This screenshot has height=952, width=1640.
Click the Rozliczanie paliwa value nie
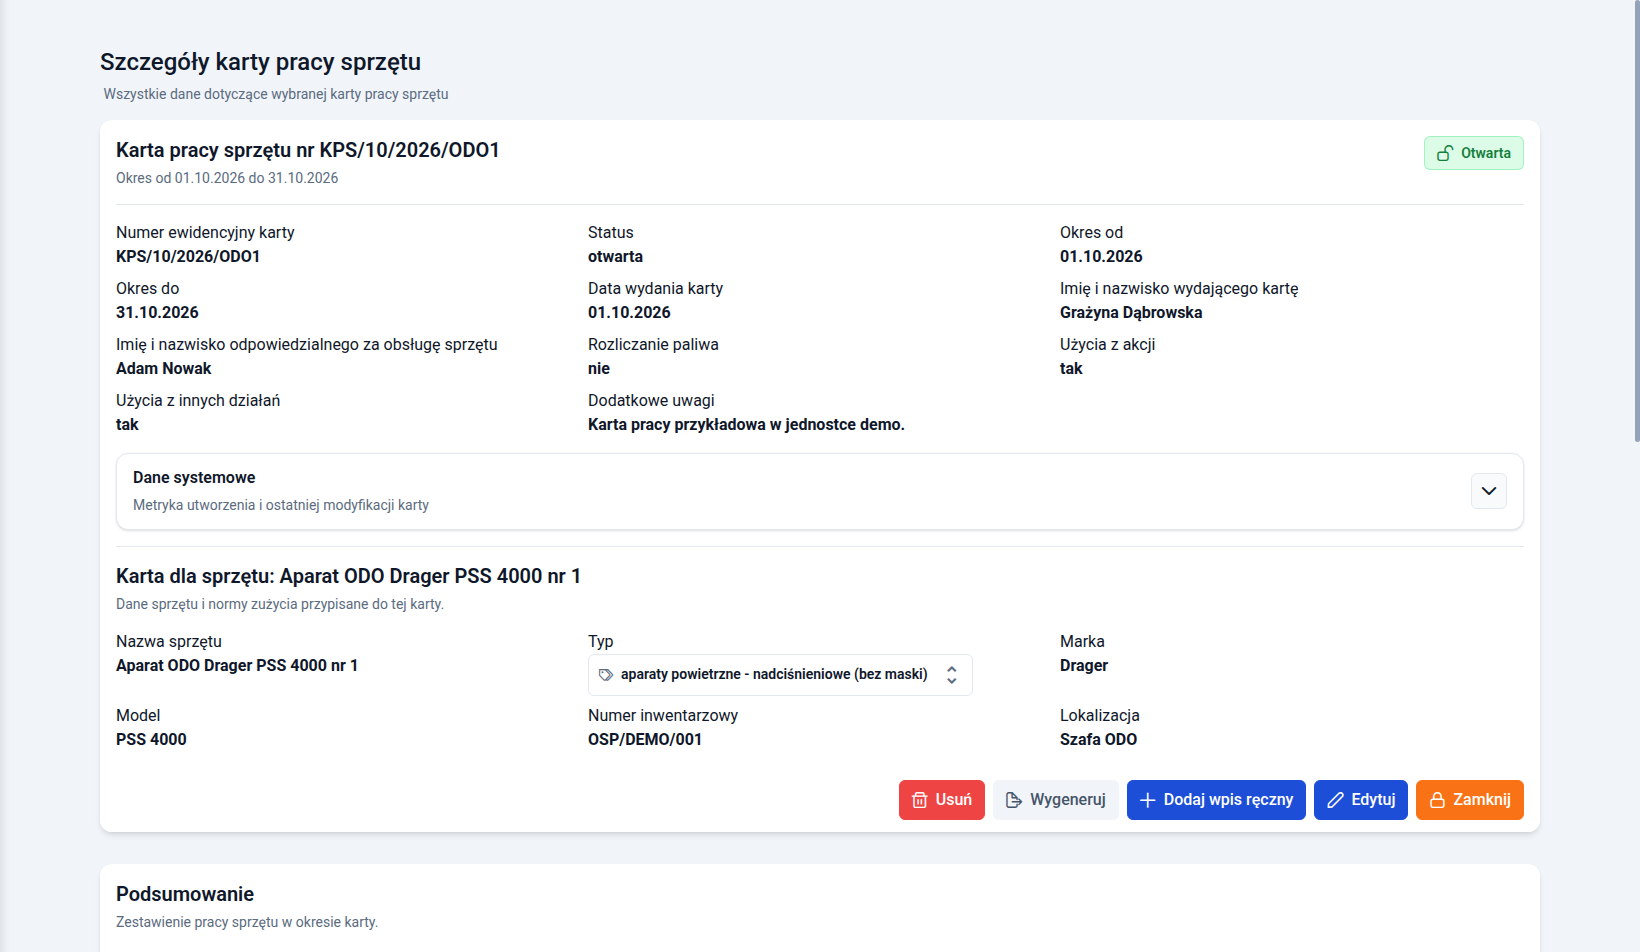point(599,369)
